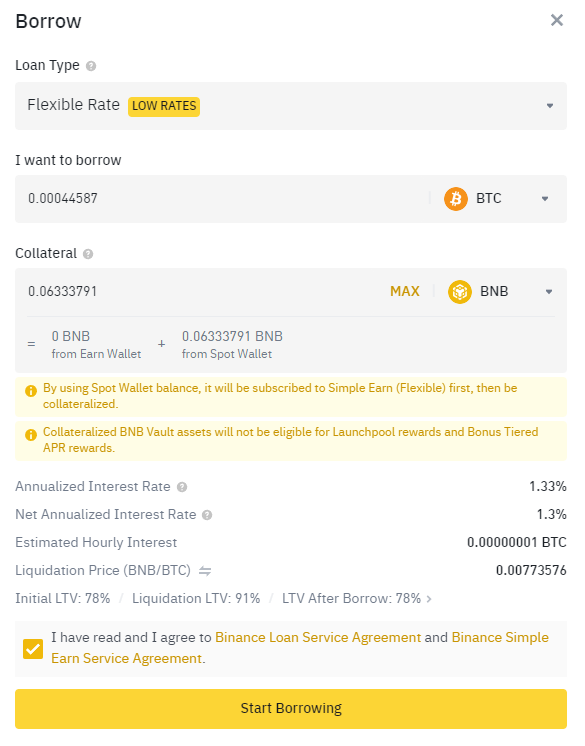
Task: Click Spot Wallet notice info icon
Action: pyautogui.click(x=31, y=391)
